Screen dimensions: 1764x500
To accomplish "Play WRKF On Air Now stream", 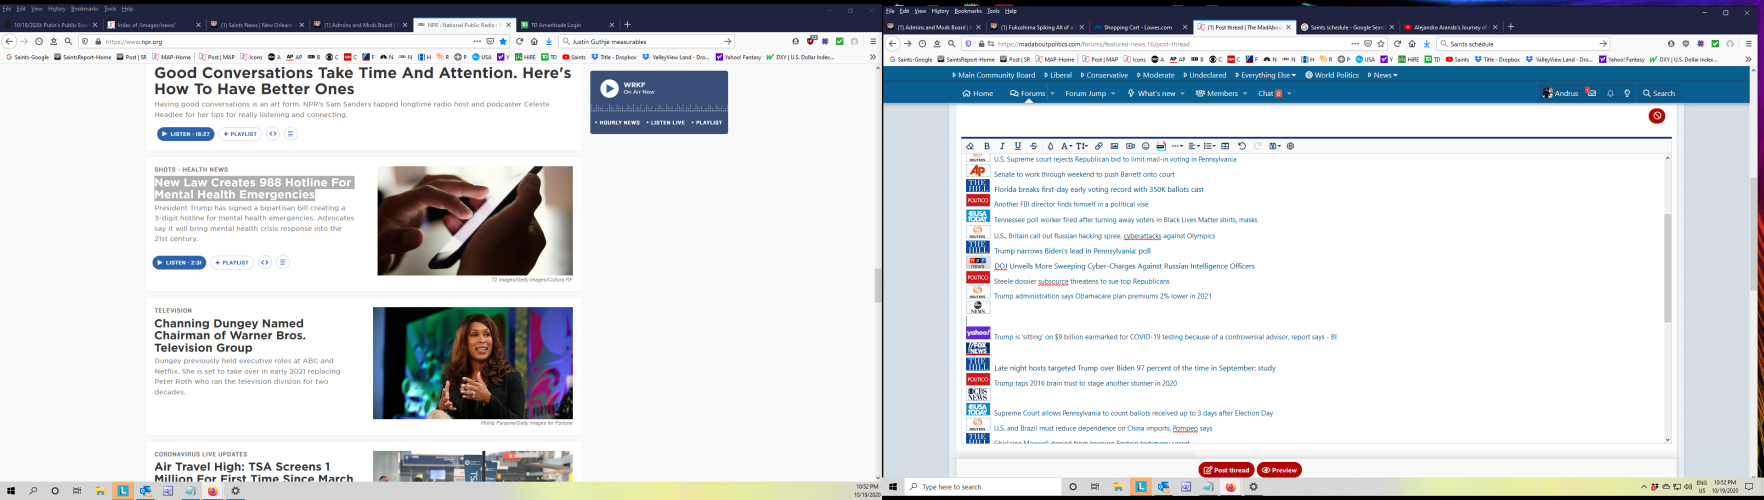I will point(609,88).
